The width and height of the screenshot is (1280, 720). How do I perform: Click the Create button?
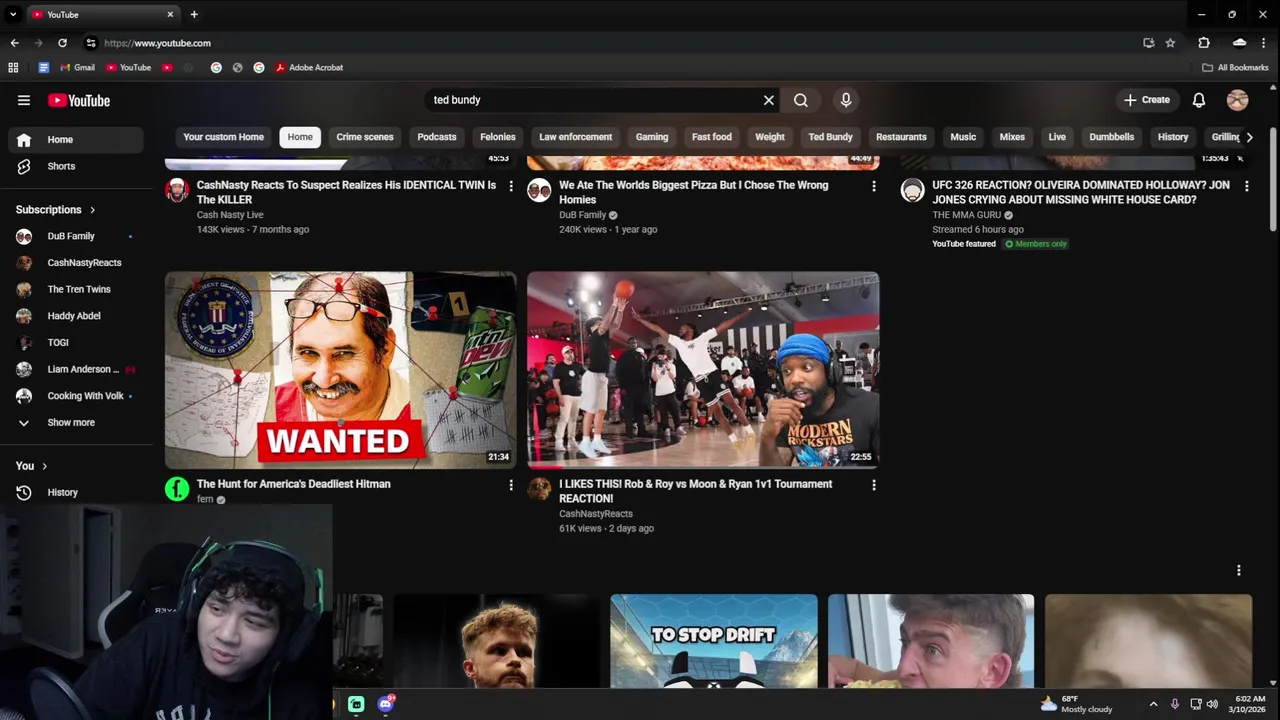(x=1146, y=100)
